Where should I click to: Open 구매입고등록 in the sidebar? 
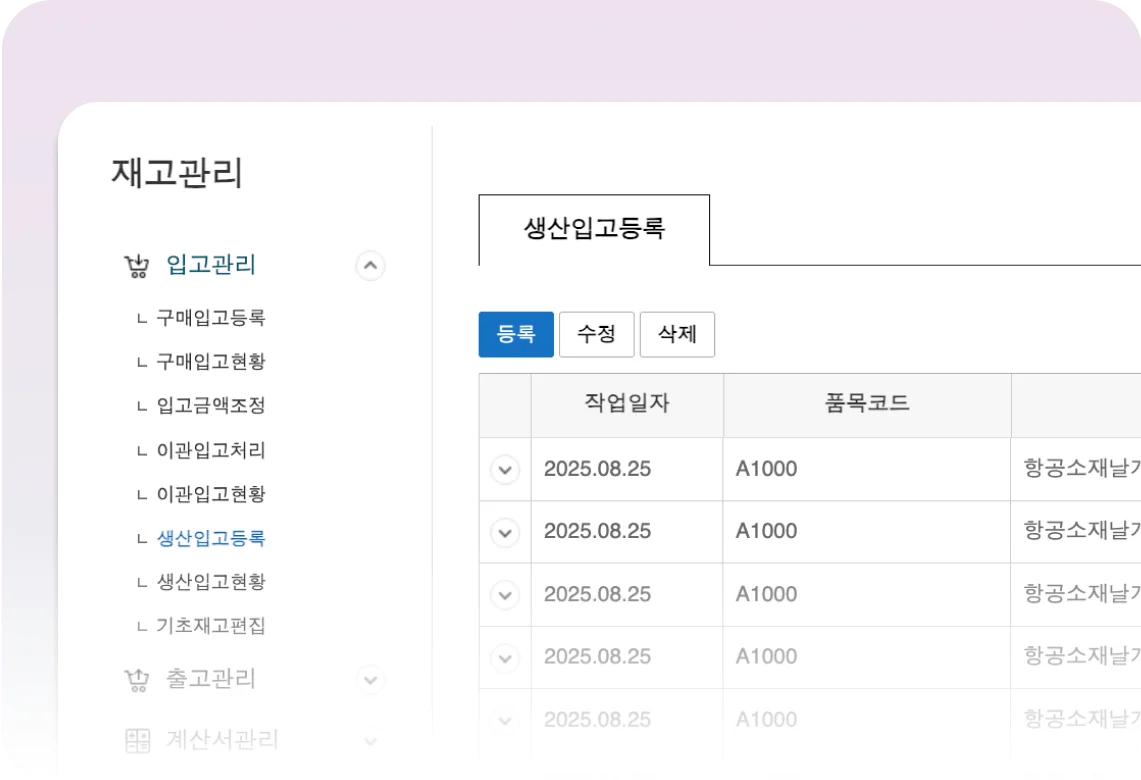[211, 318]
